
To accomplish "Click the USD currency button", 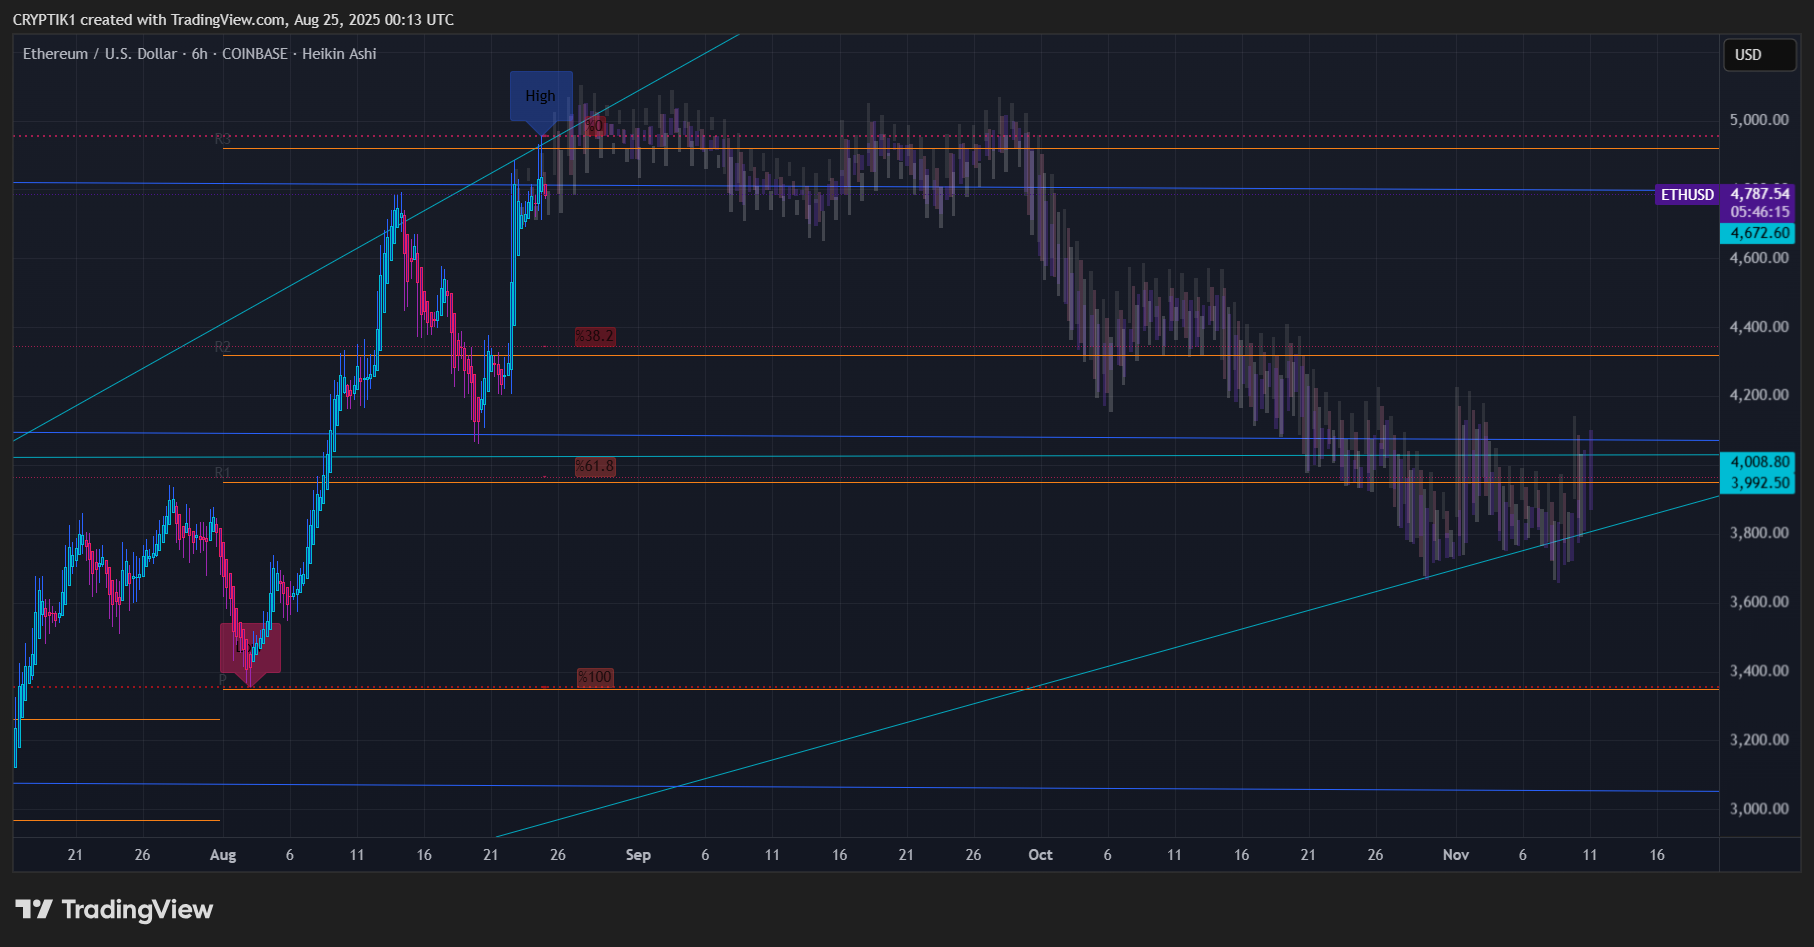I will 1759,55.
